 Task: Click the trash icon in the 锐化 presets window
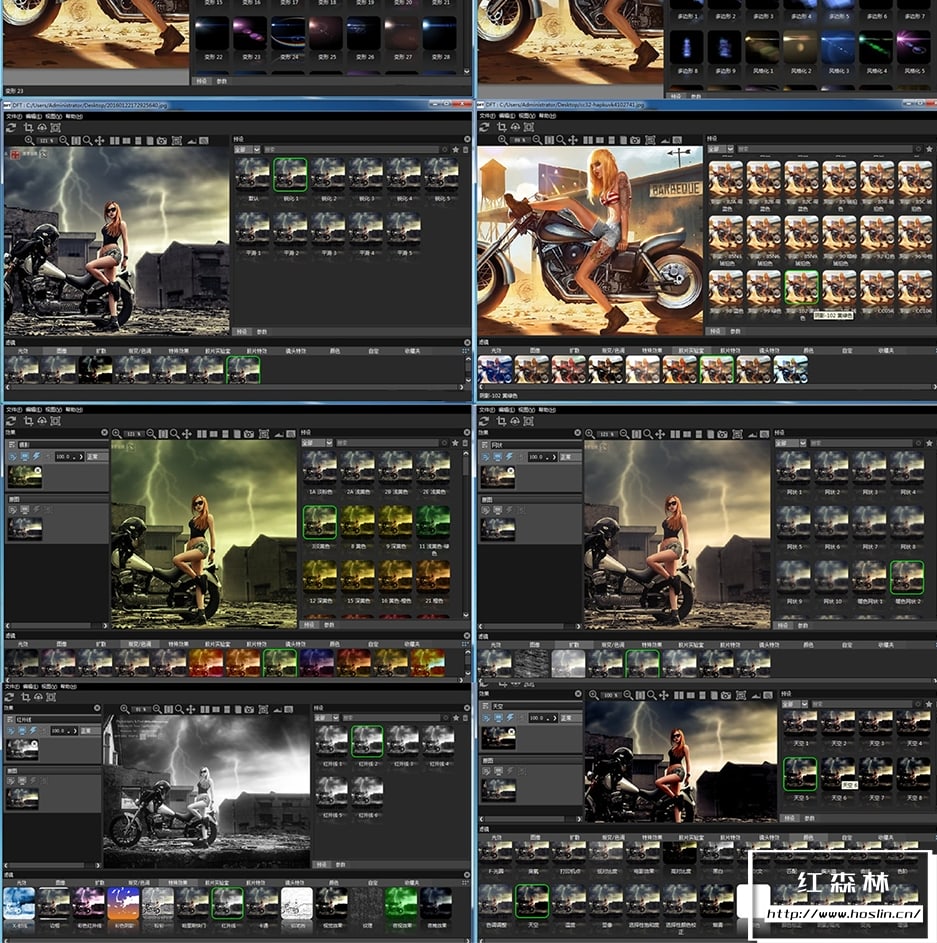point(465,149)
